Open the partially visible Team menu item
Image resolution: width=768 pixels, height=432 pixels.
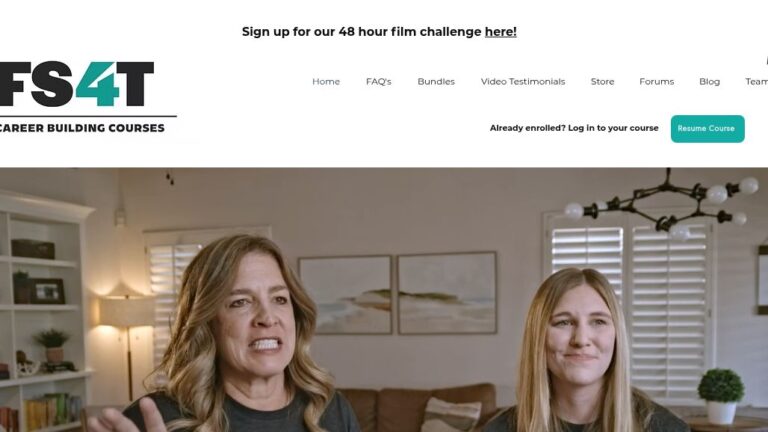(756, 82)
